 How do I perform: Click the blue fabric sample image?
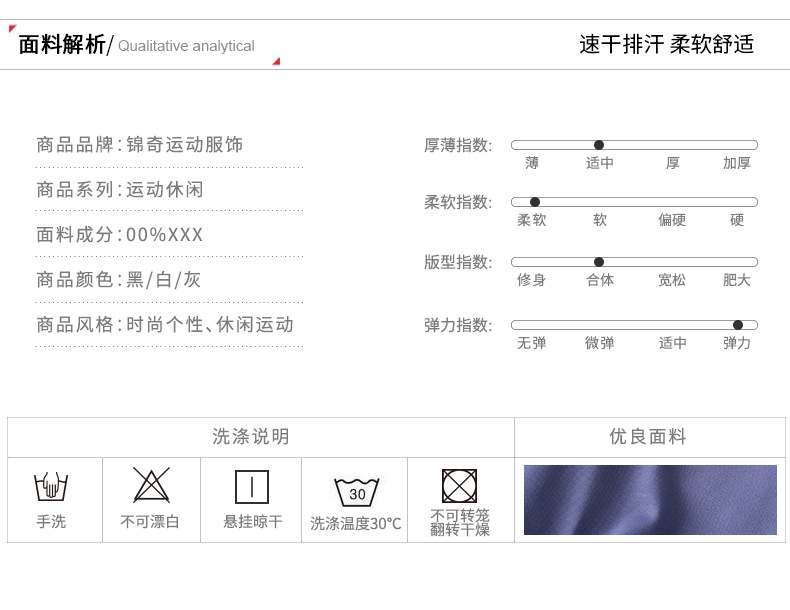point(650,500)
